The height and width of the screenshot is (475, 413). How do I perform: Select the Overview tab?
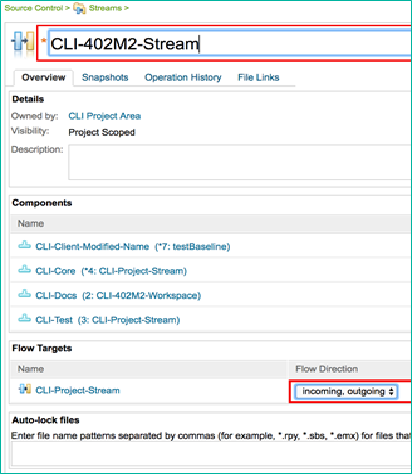point(44,77)
